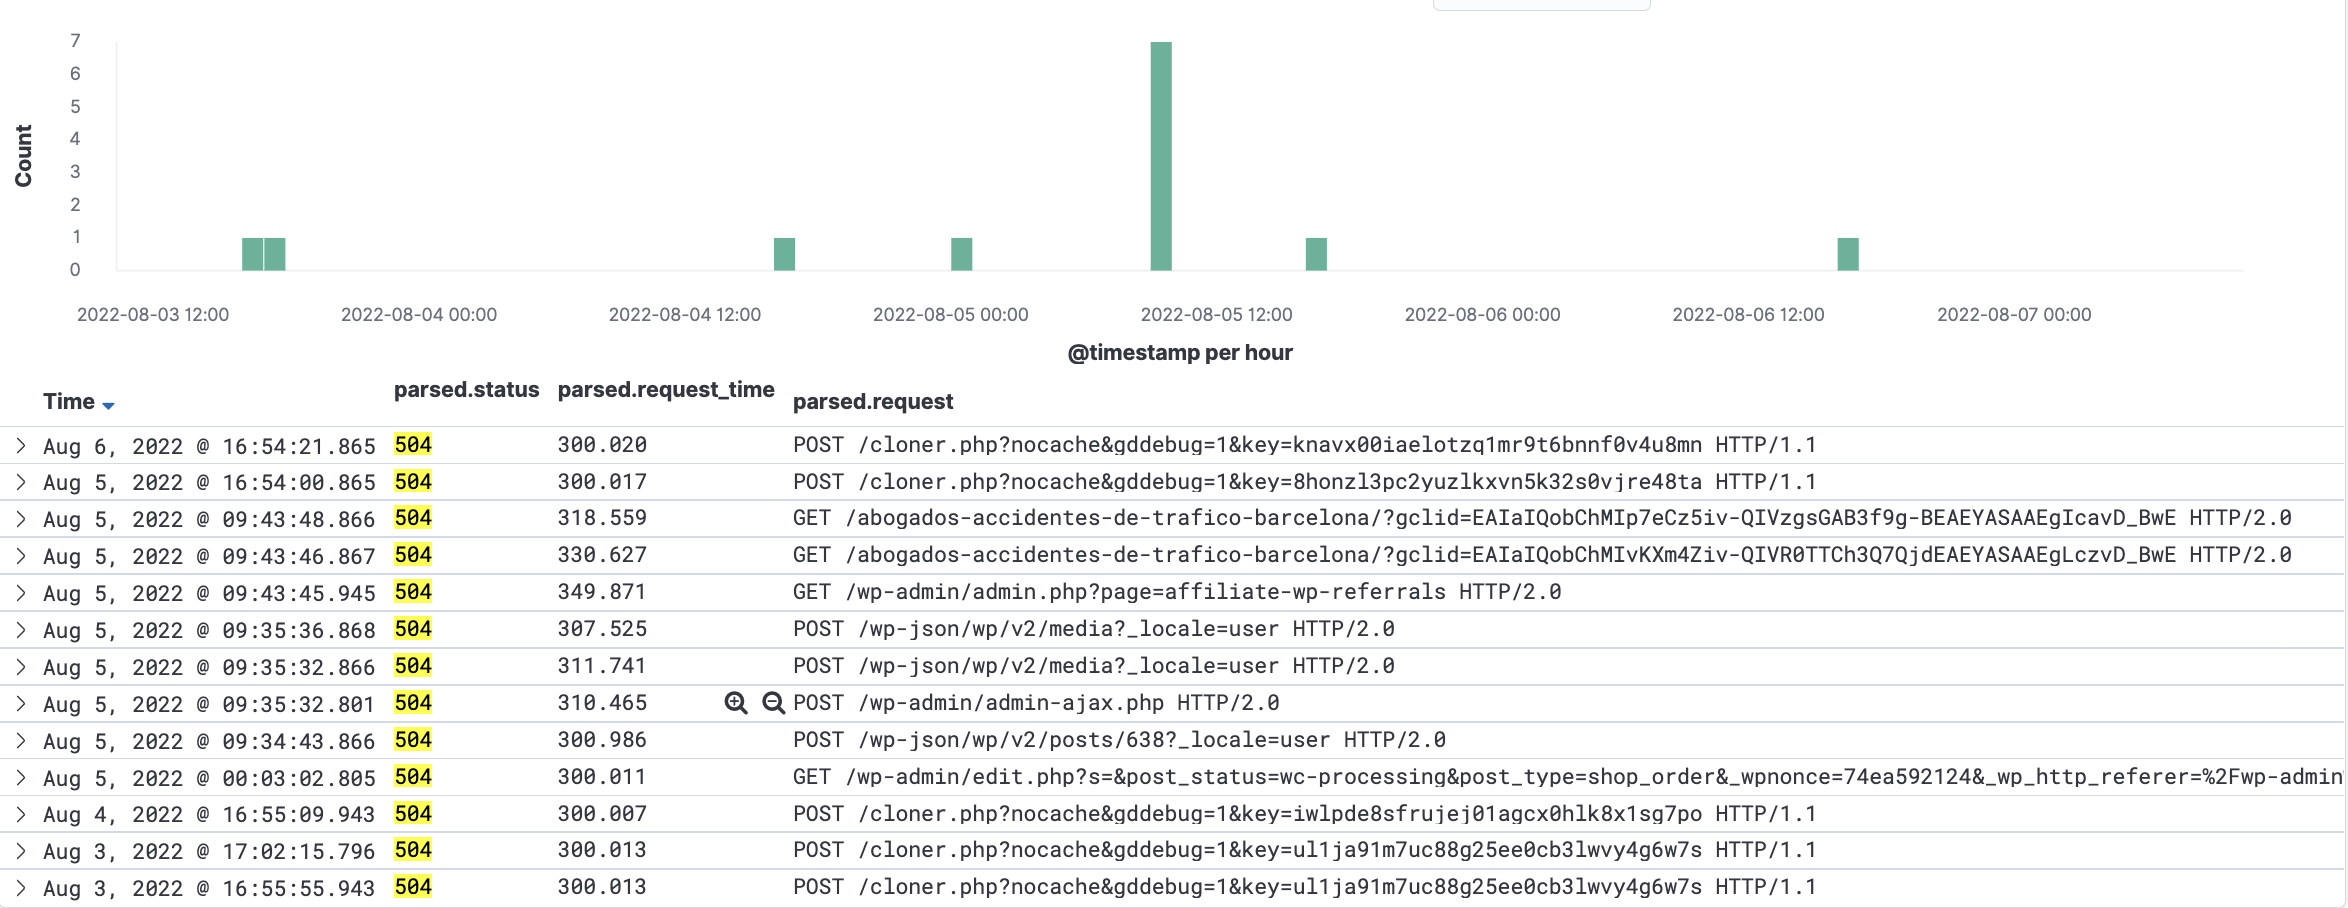The width and height of the screenshot is (2348, 908).
Task: Expand the Aug 6, 2022 16:54:21.865 row
Action: coord(21,446)
